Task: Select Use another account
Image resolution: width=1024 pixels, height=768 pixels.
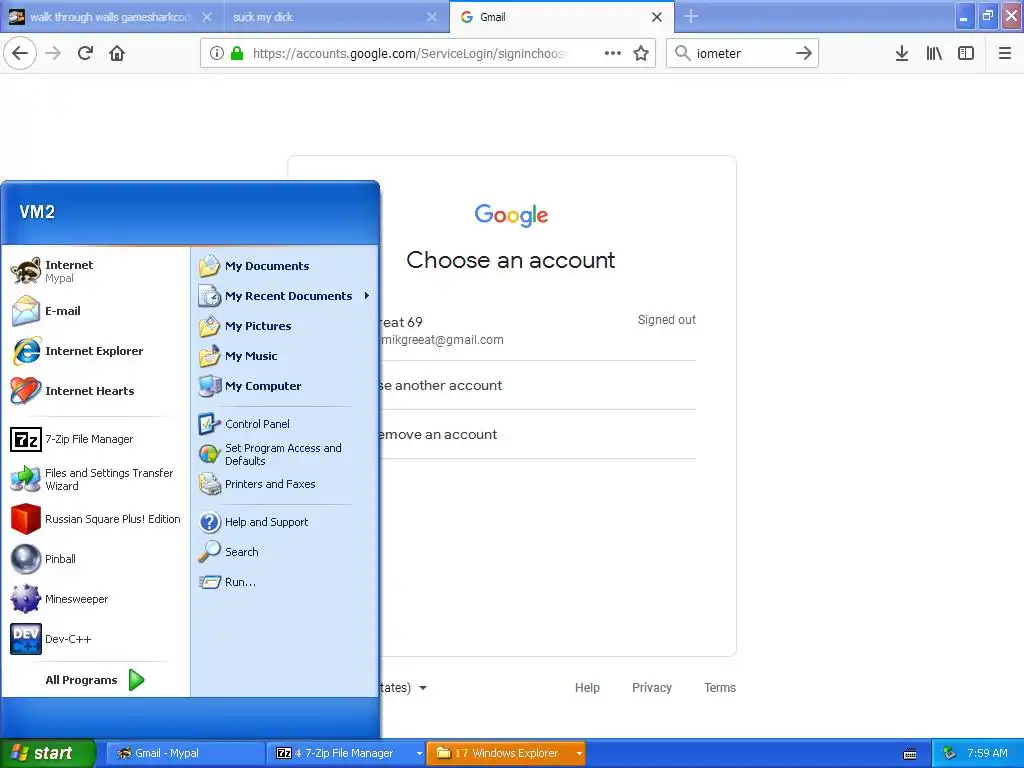Action: [538, 385]
